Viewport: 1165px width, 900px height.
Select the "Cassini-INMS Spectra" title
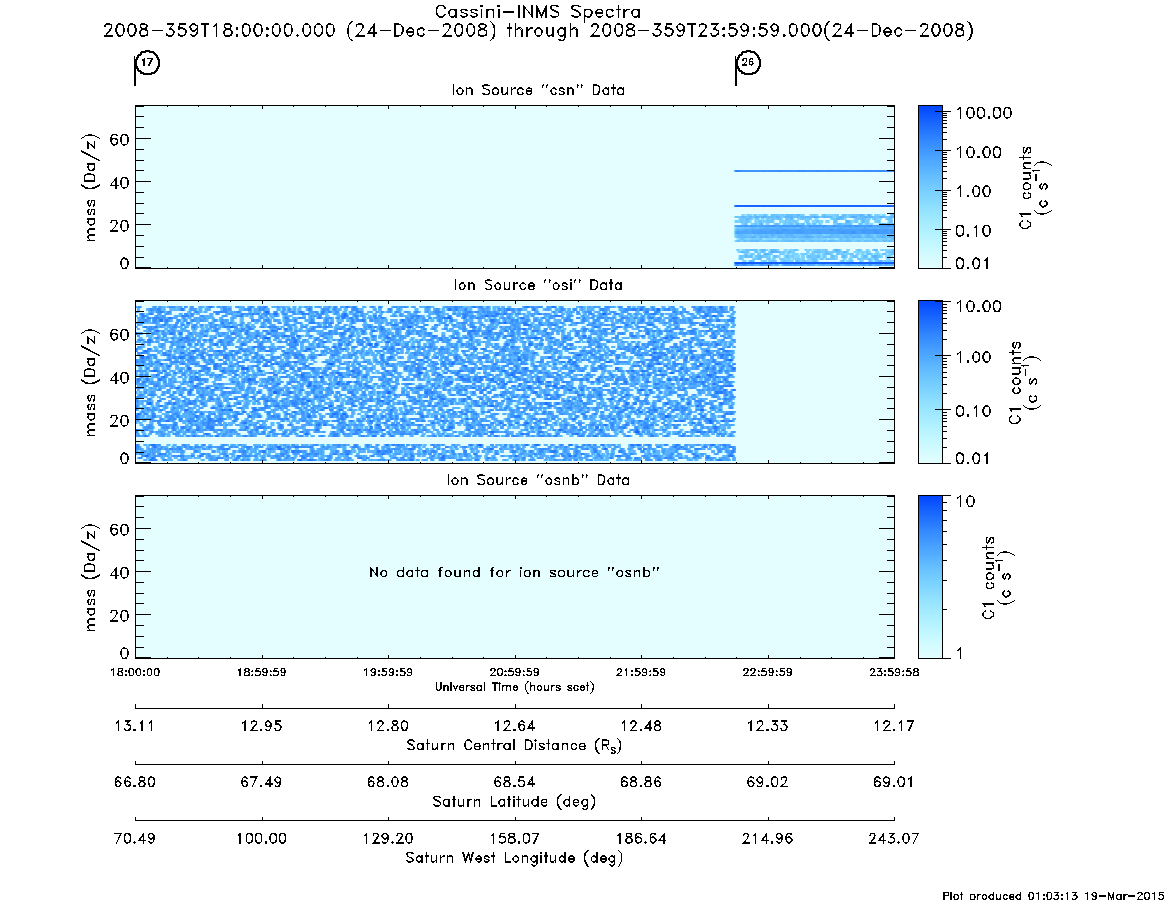point(538,12)
